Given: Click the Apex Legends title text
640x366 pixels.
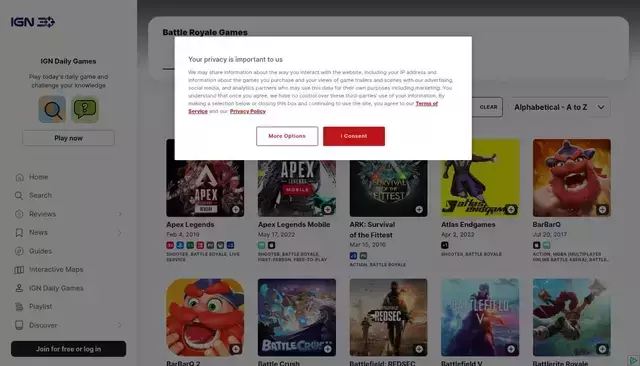Looking at the screenshot, I should [x=190, y=224].
